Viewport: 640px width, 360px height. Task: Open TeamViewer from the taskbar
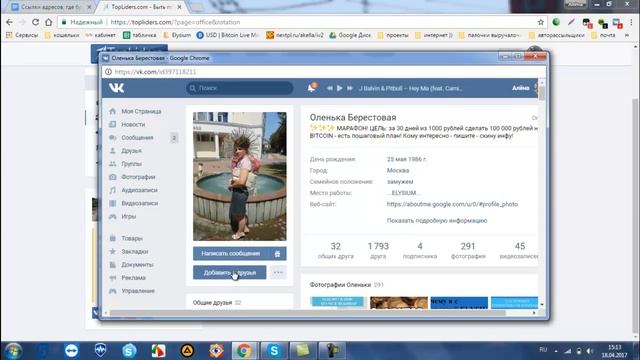coord(71,350)
